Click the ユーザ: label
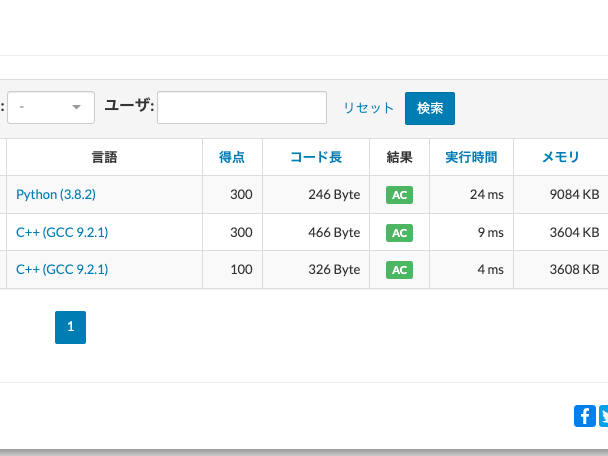608x456 pixels. [129, 105]
